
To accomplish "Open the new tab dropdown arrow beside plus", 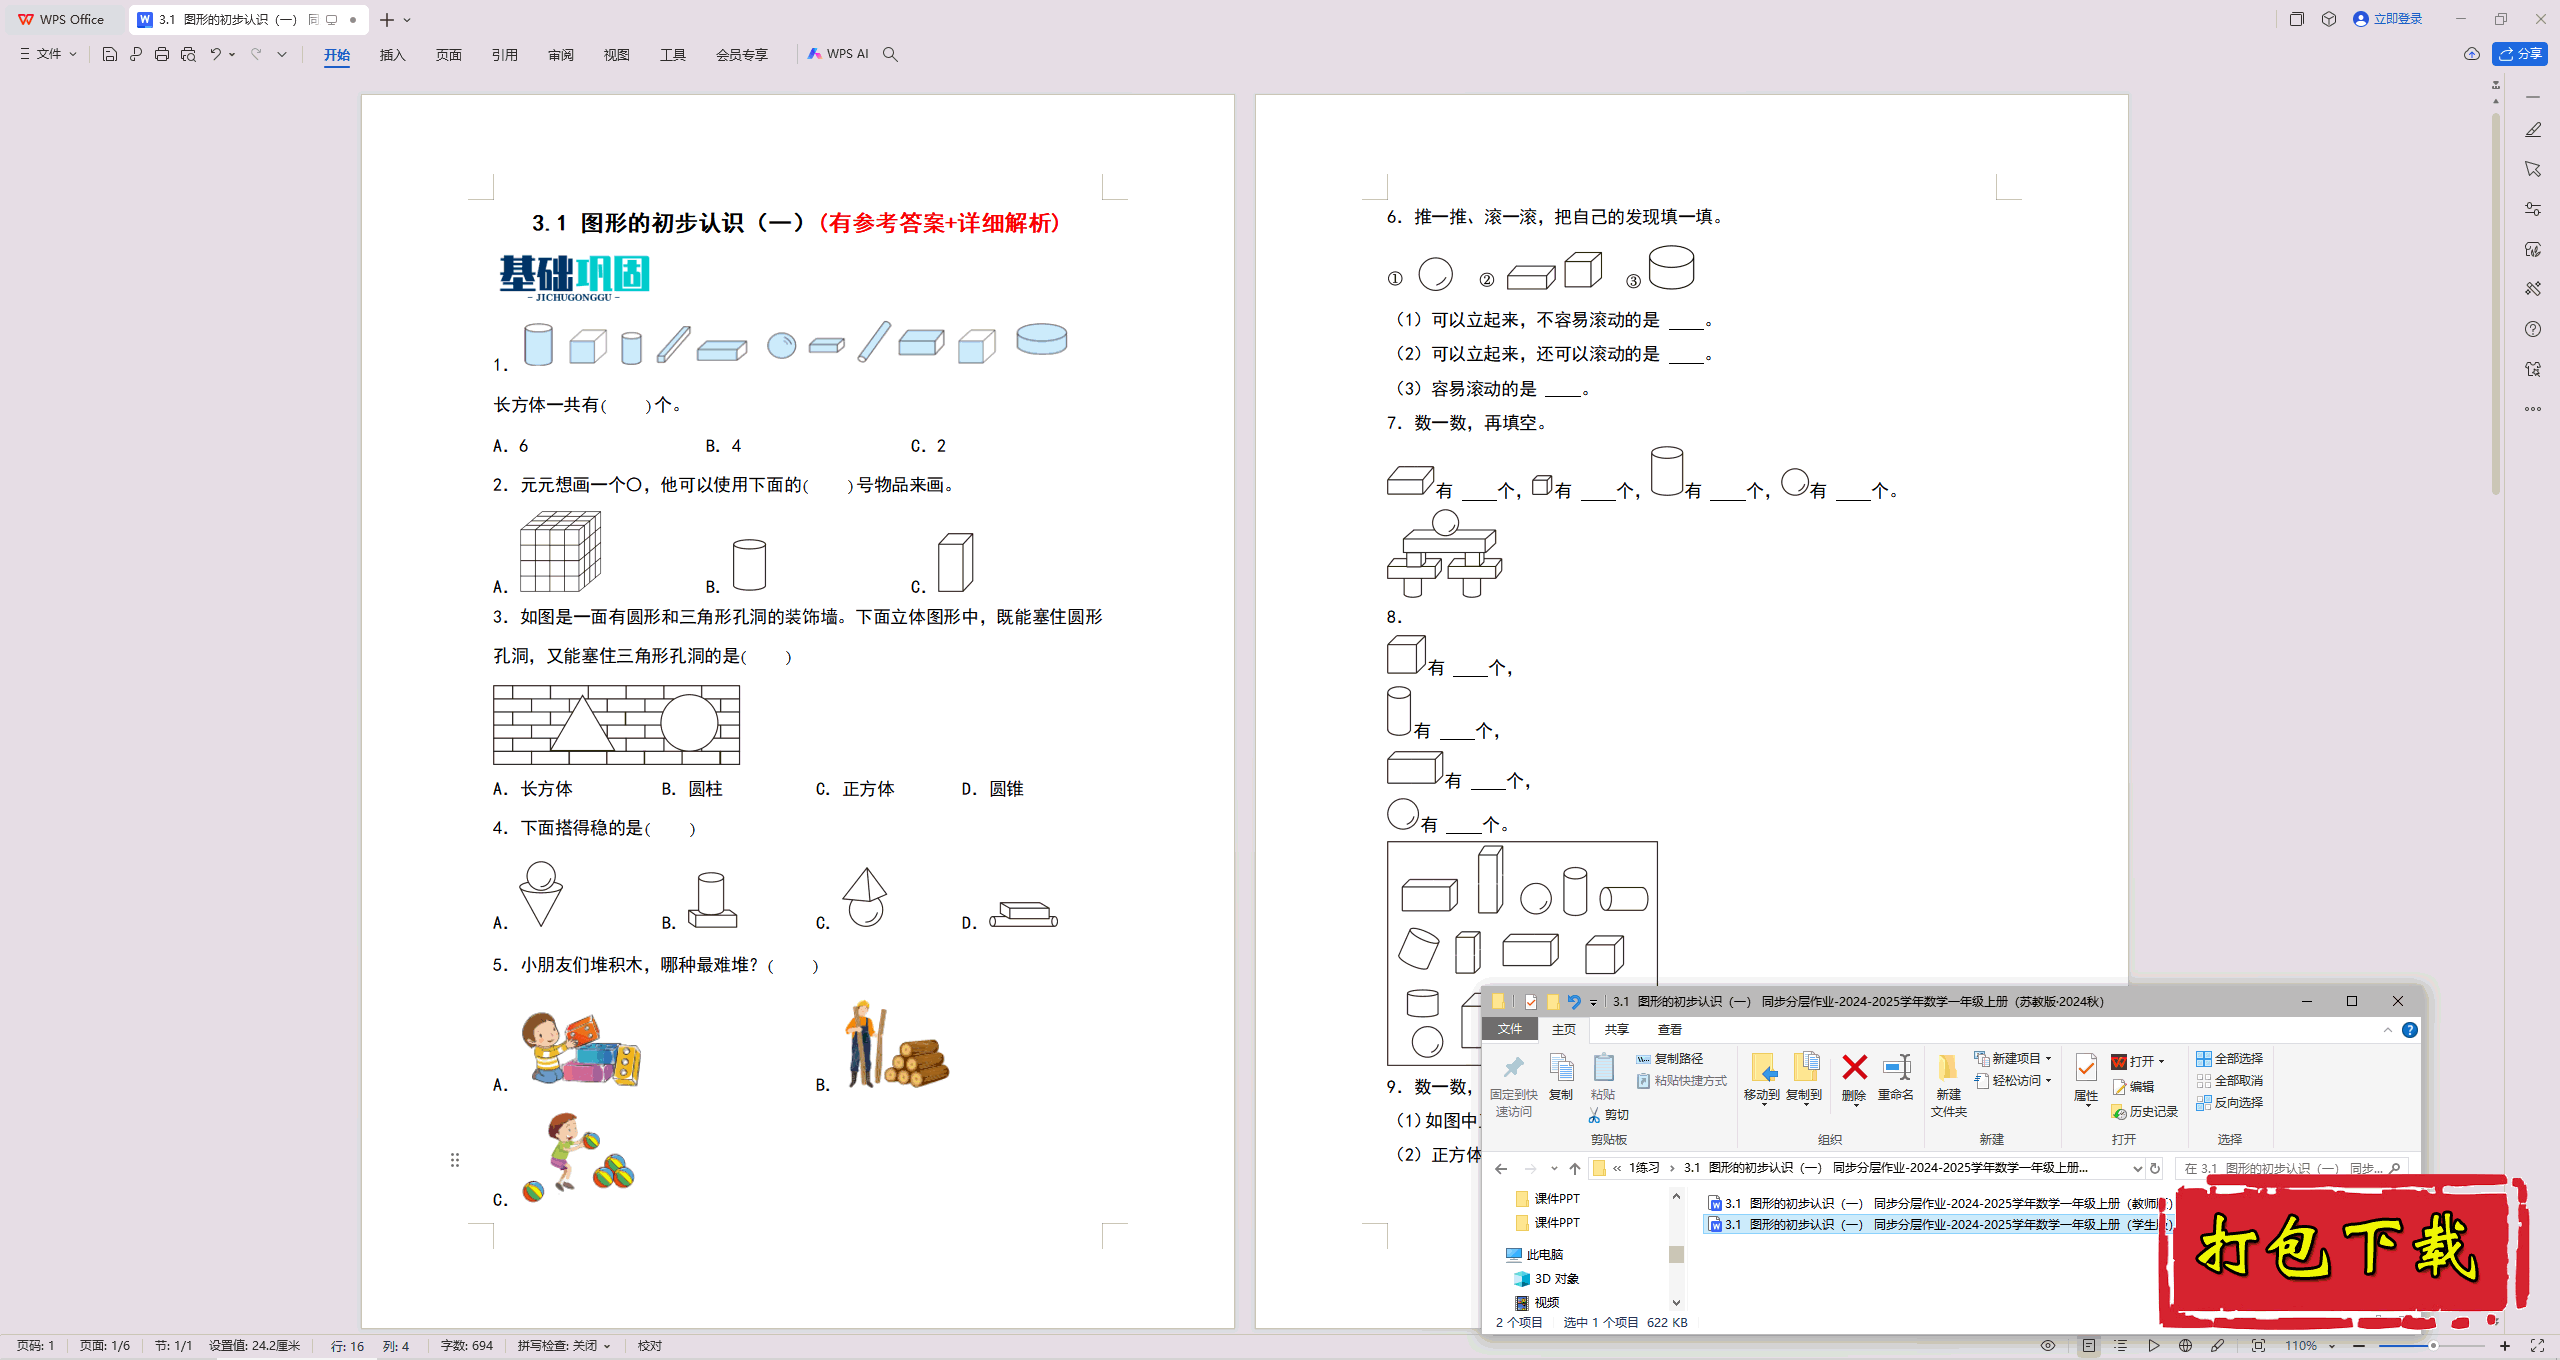I will click(407, 20).
